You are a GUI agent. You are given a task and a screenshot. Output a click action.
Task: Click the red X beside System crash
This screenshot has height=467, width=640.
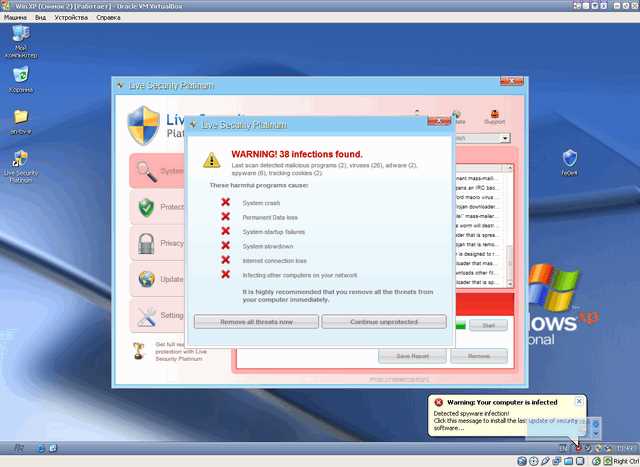pyautogui.click(x=225, y=202)
